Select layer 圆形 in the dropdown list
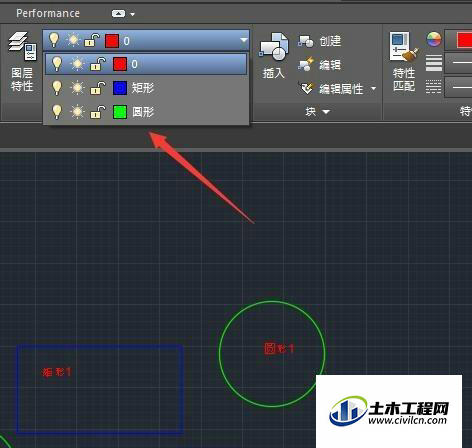Image resolution: width=472 pixels, height=448 pixels. tap(146, 112)
